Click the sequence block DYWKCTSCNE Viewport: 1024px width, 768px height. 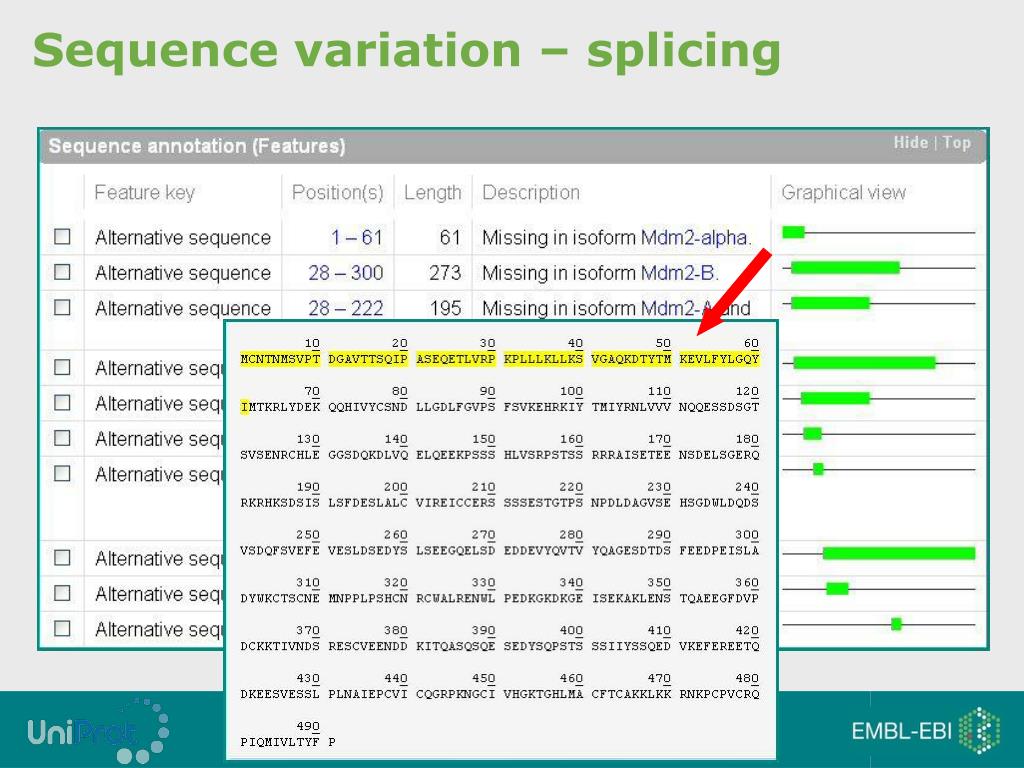[280, 598]
